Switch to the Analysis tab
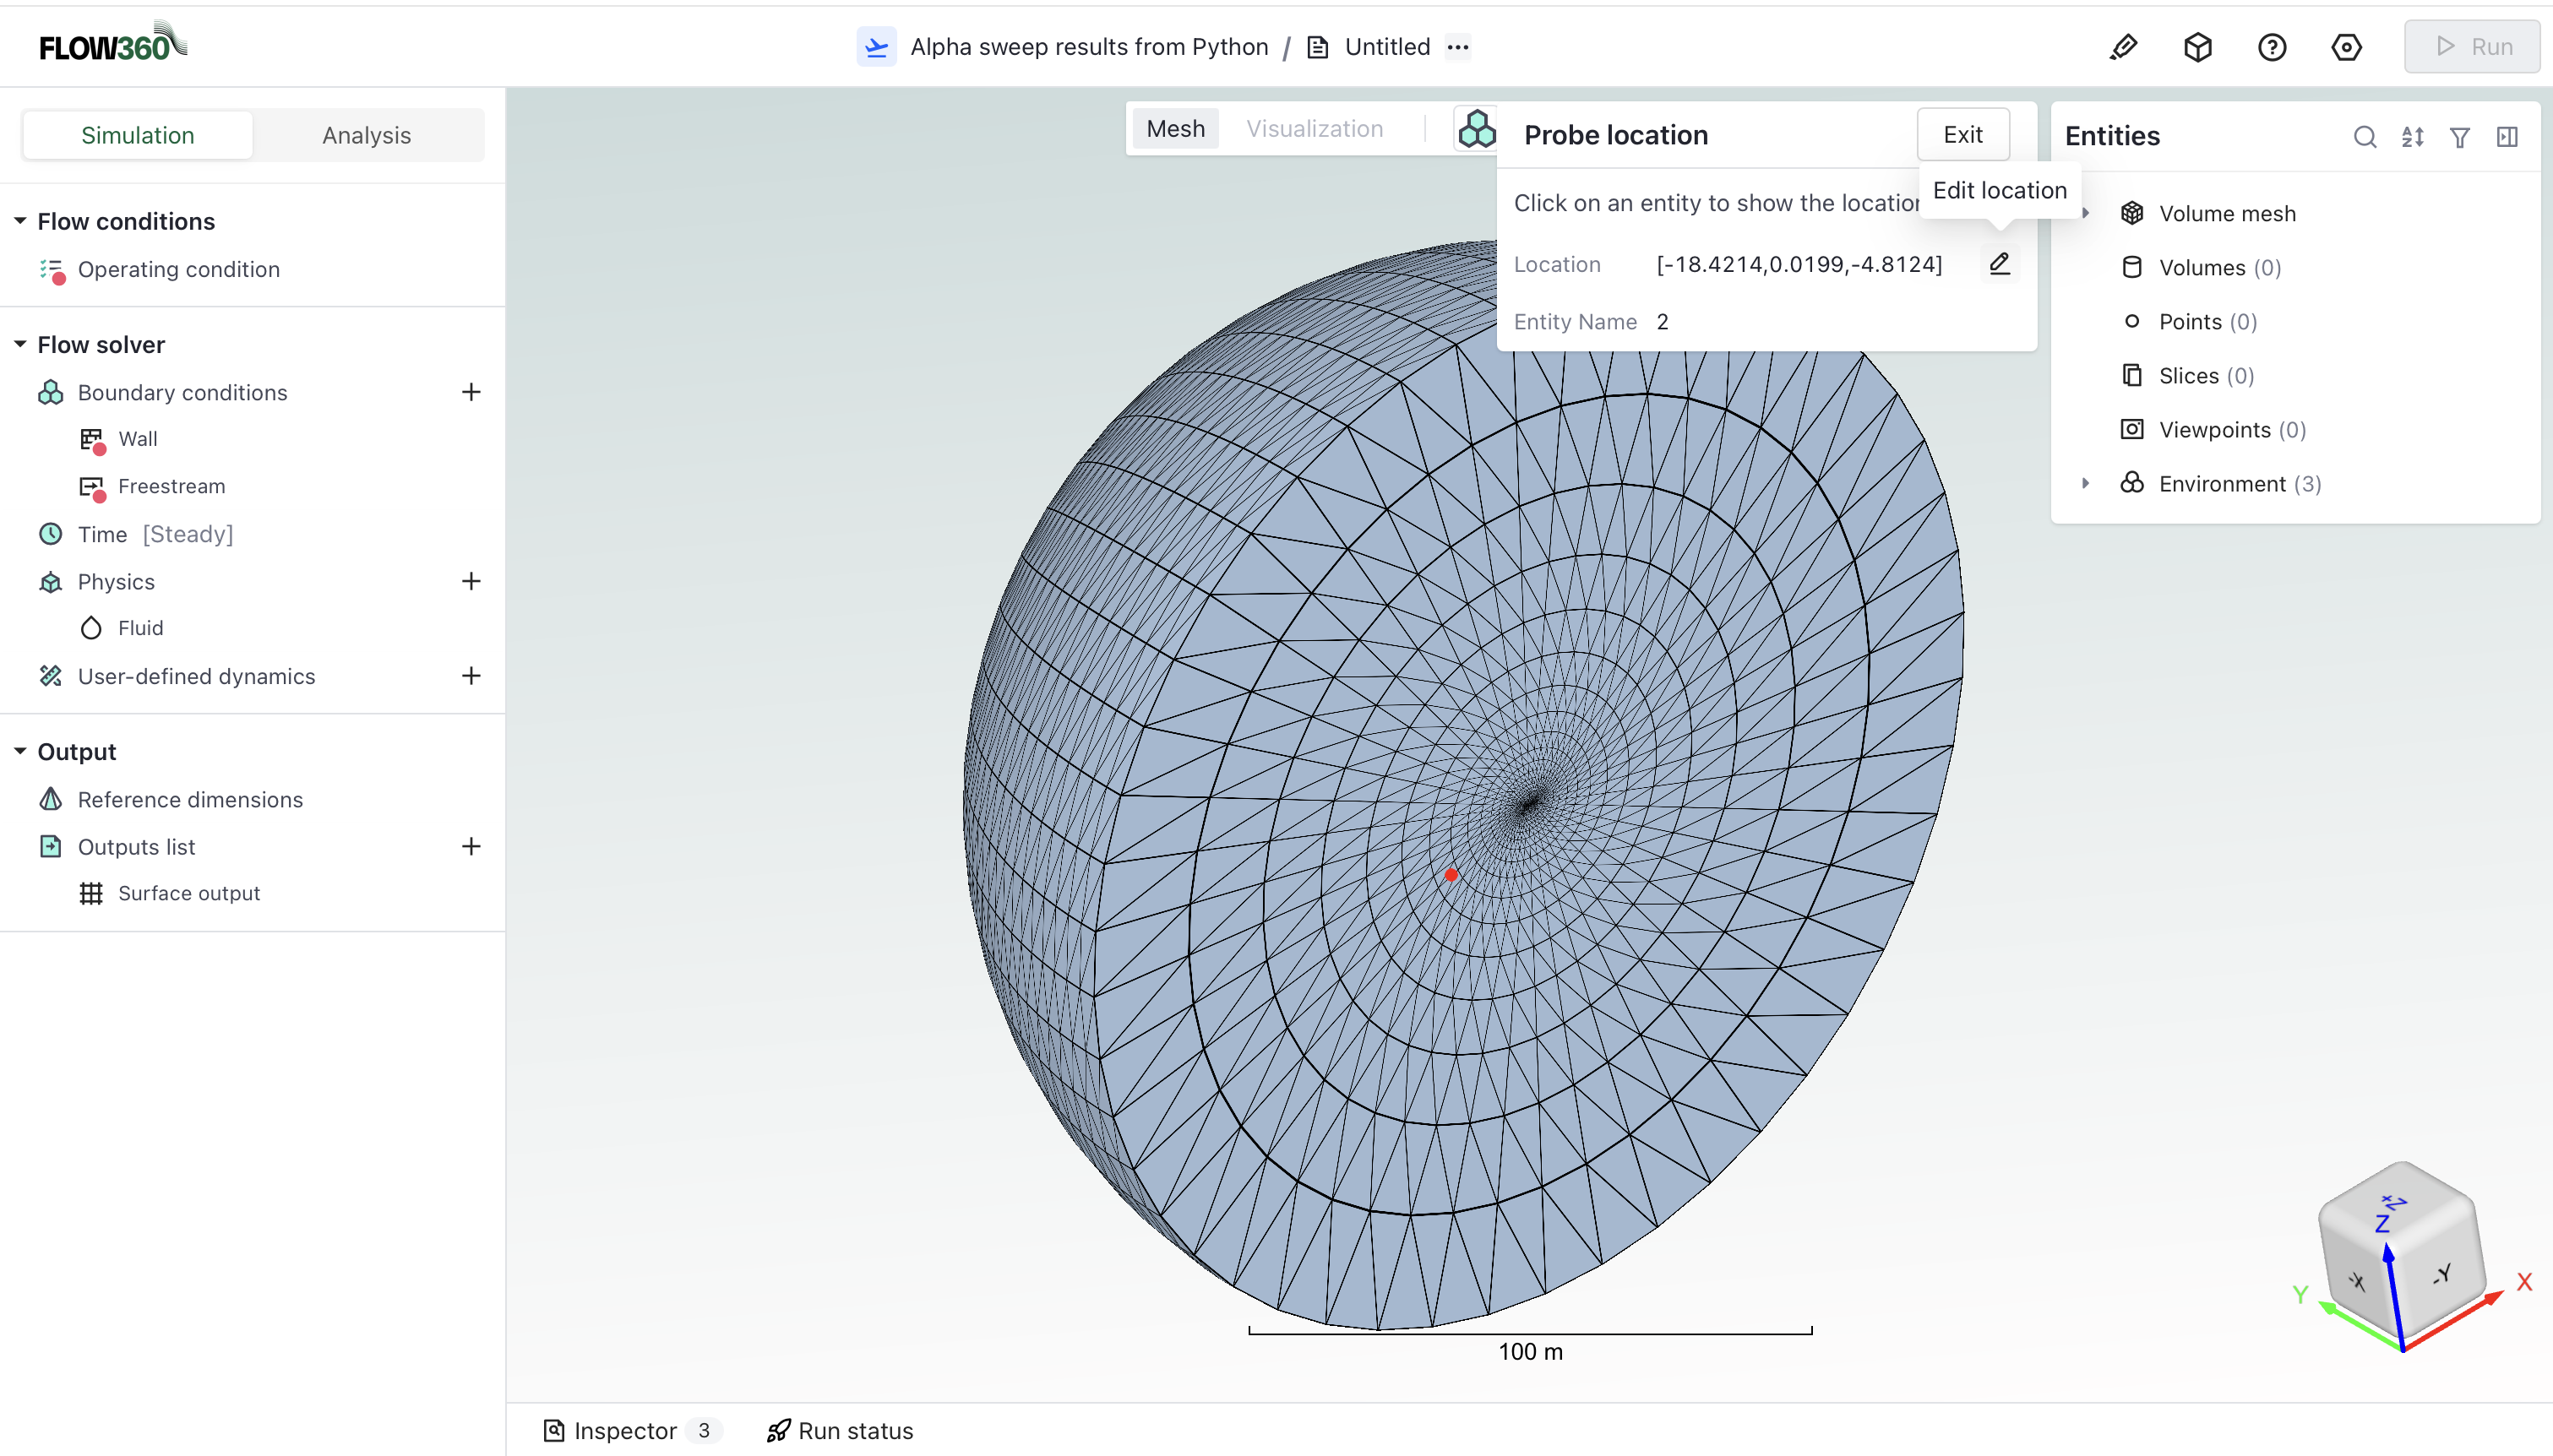Screen dimensions: 2553x1456 366,134
